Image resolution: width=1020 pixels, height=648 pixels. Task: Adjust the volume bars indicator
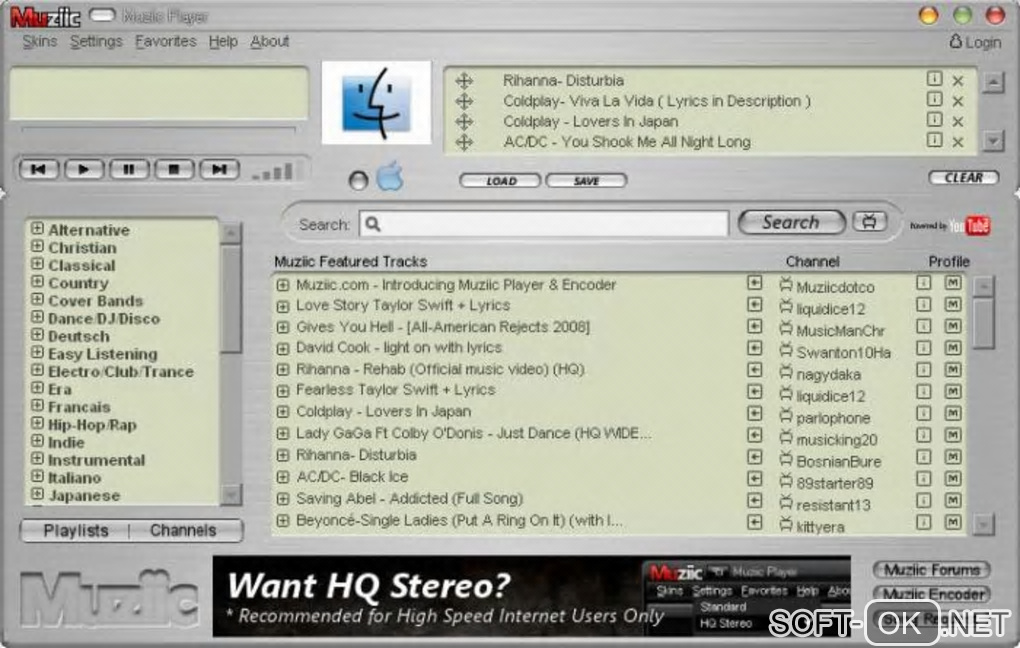coord(272,172)
